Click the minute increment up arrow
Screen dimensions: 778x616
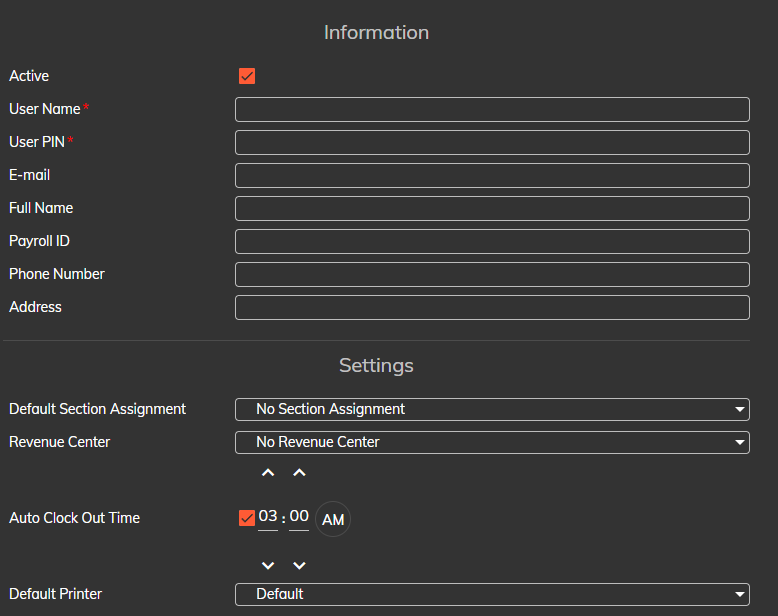point(299,473)
